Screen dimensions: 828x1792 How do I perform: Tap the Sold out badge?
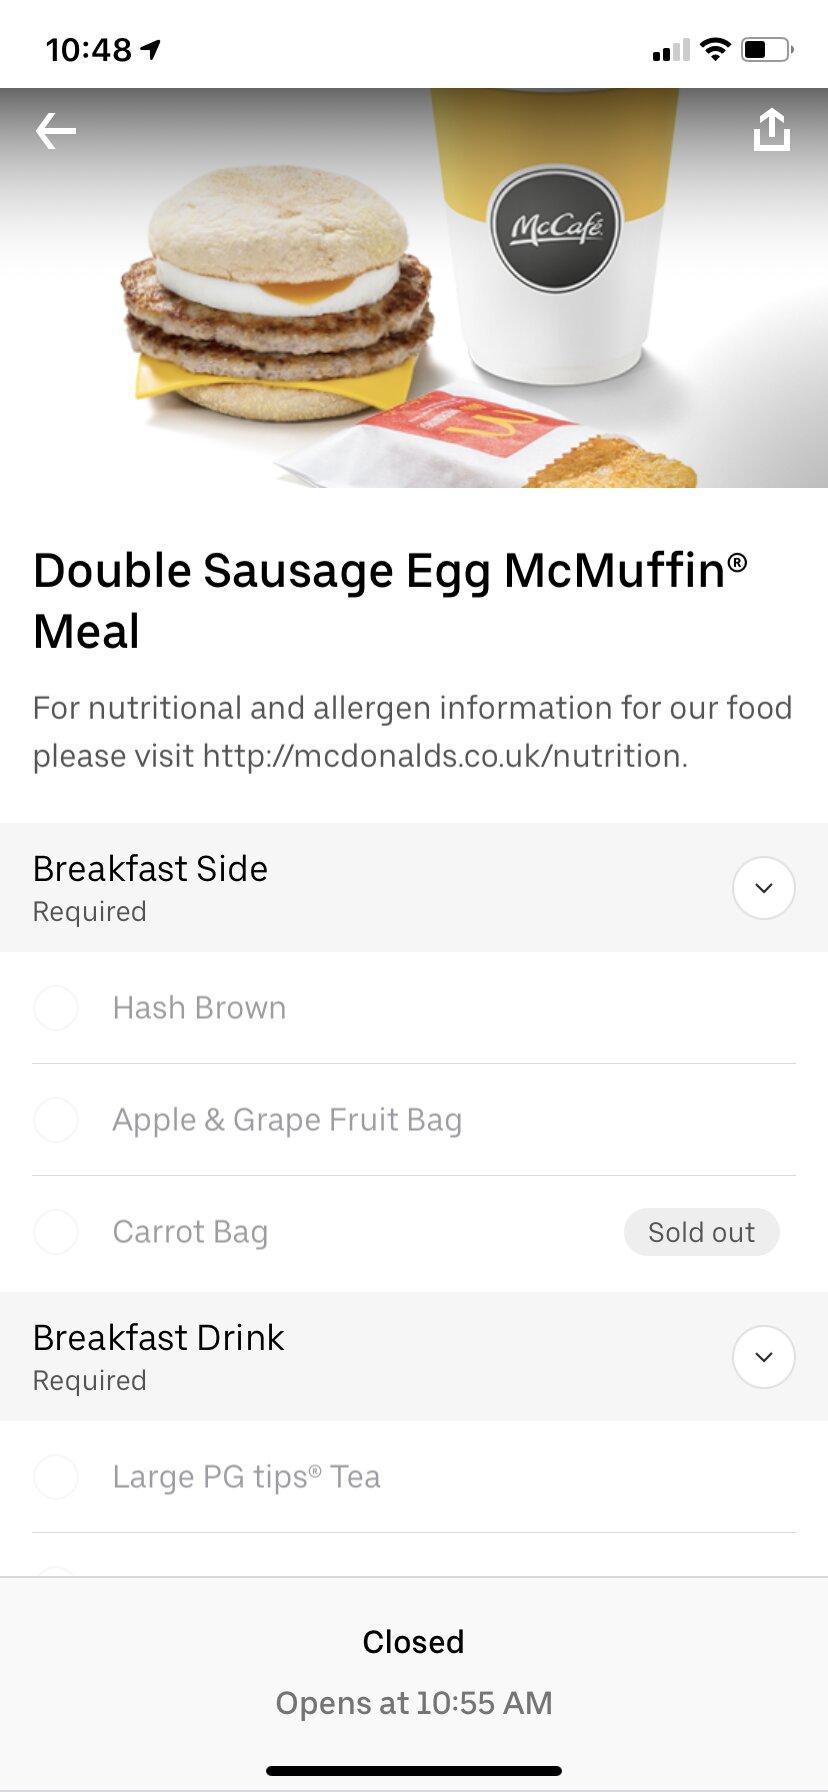[701, 1232]
